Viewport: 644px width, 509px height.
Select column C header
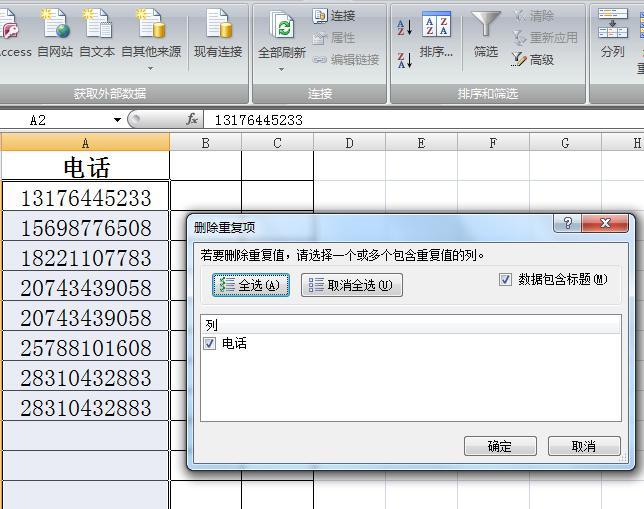(x=278, y=143)
